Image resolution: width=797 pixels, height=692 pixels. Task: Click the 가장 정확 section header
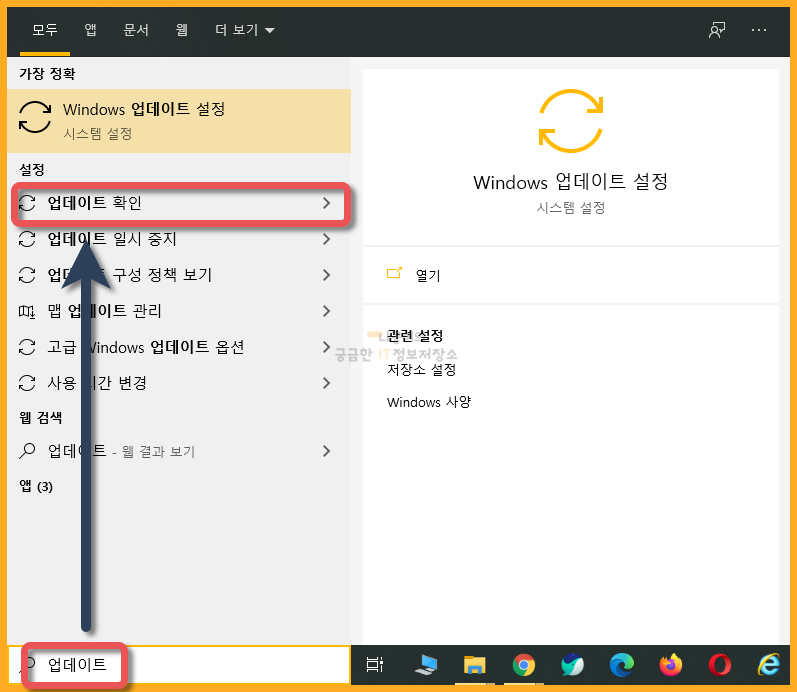click(47, 74)
